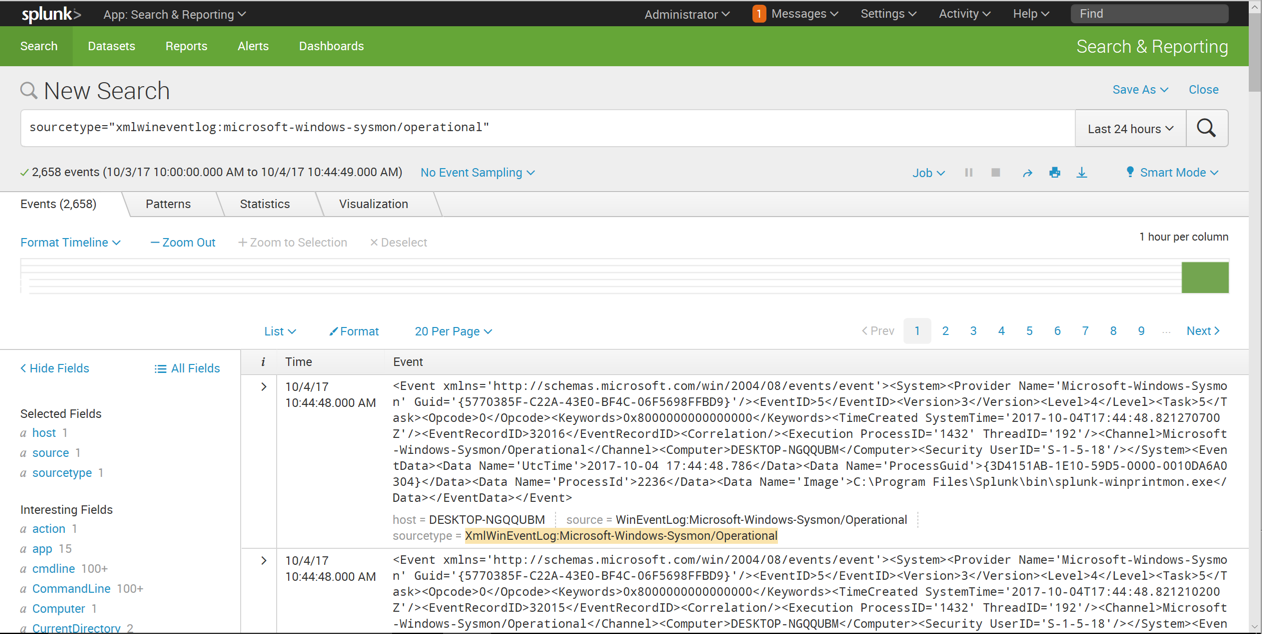Go to Alerts nav tab

click(253, 46)
